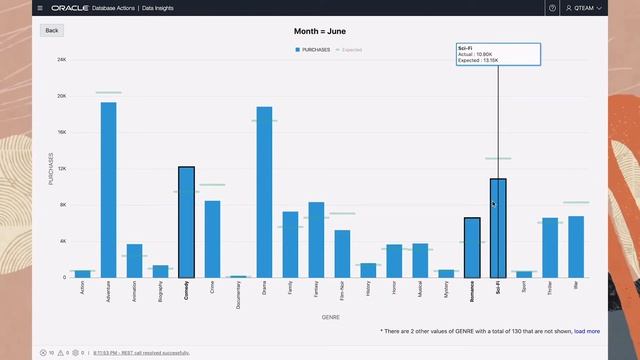Viewport: 640px width, 360px height.
Task: Click the Oracle logo in the header
Action: tap(70, 8)
